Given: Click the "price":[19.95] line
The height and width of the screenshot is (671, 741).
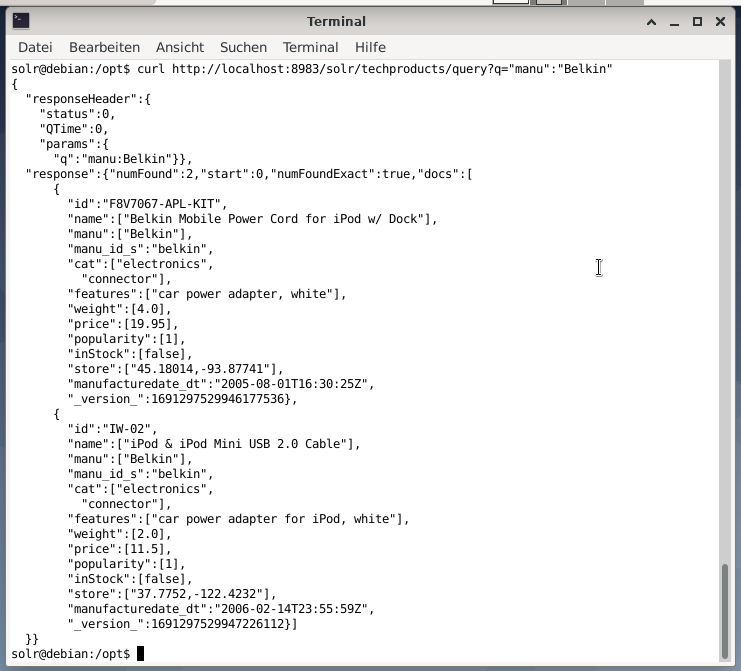Looking at the screenshot, I should [x=123, y=324].
